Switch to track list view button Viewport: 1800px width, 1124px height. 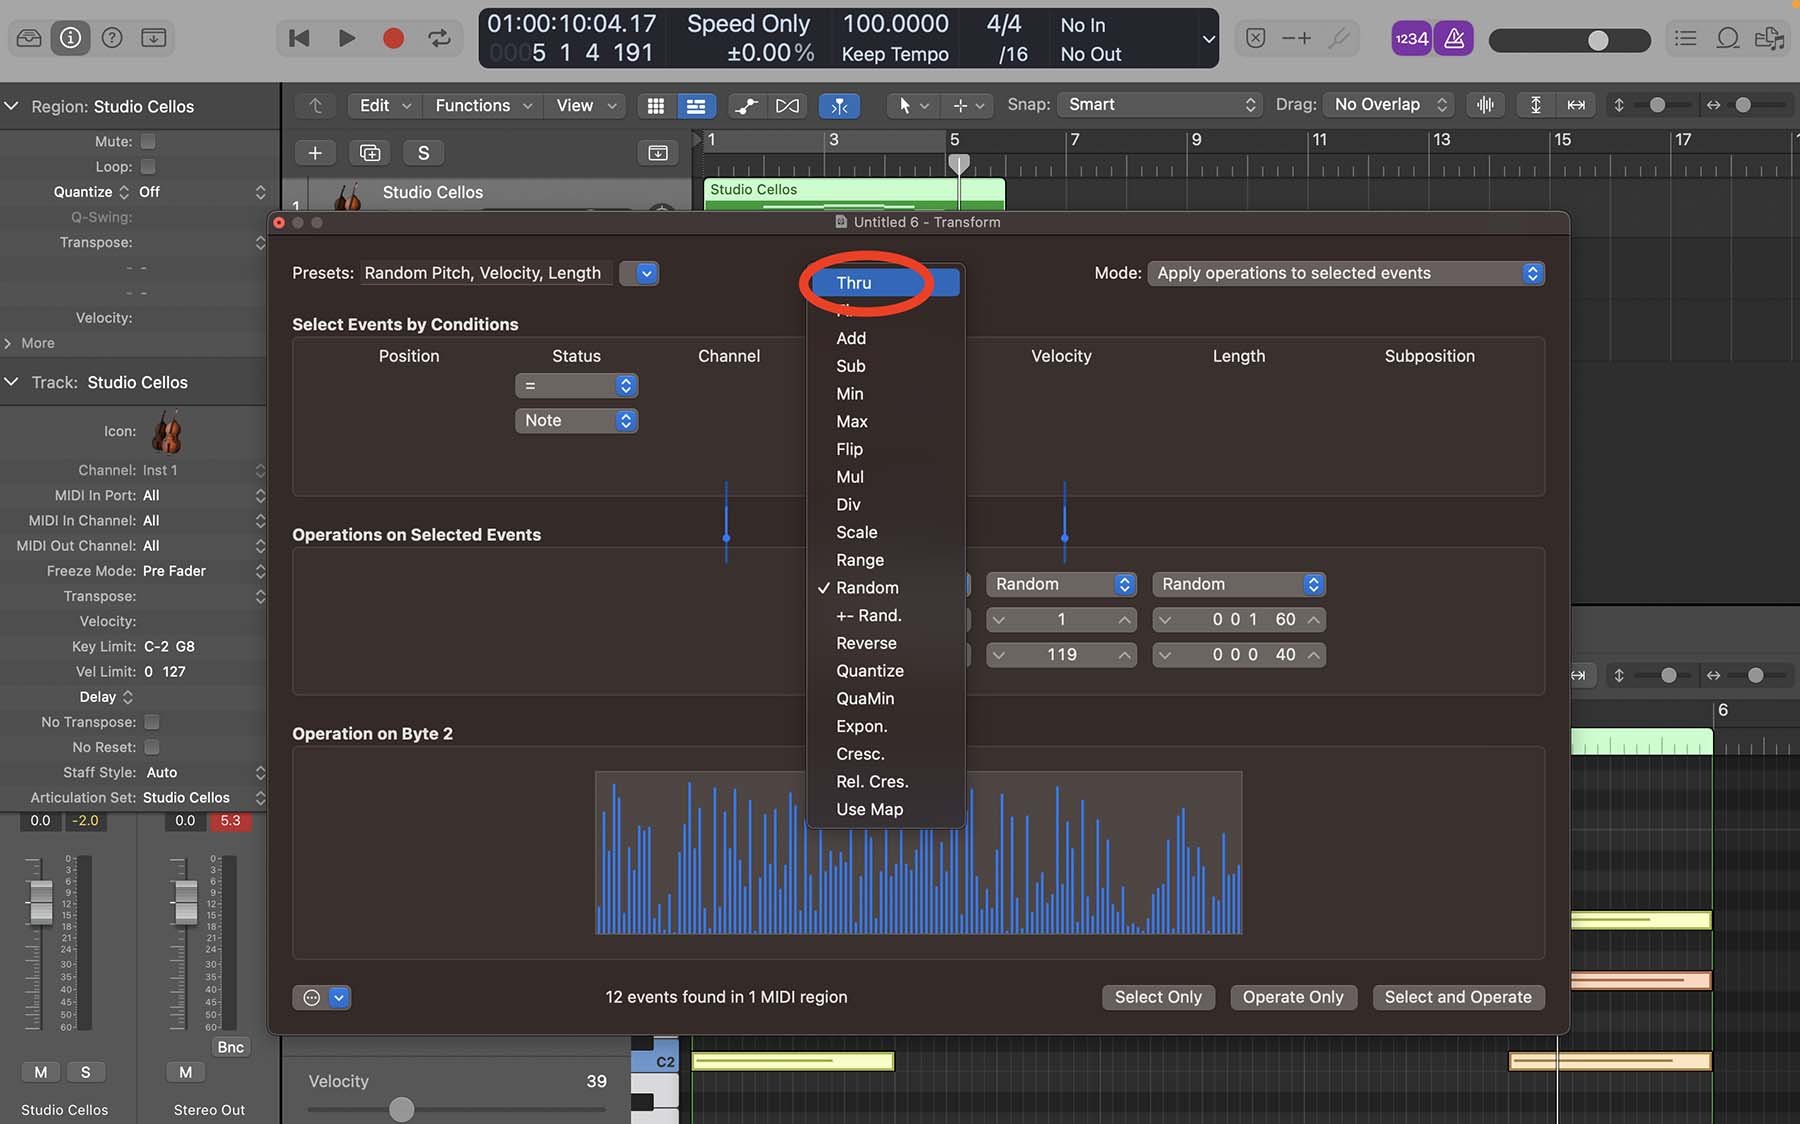pos(696,105)
